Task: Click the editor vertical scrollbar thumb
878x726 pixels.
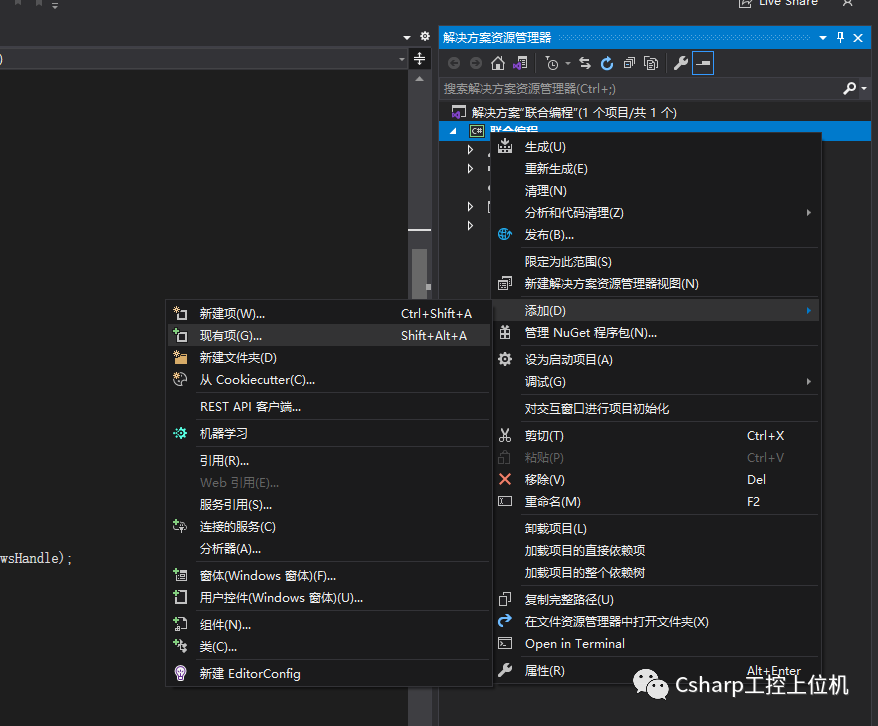Action: coord(419,273)
